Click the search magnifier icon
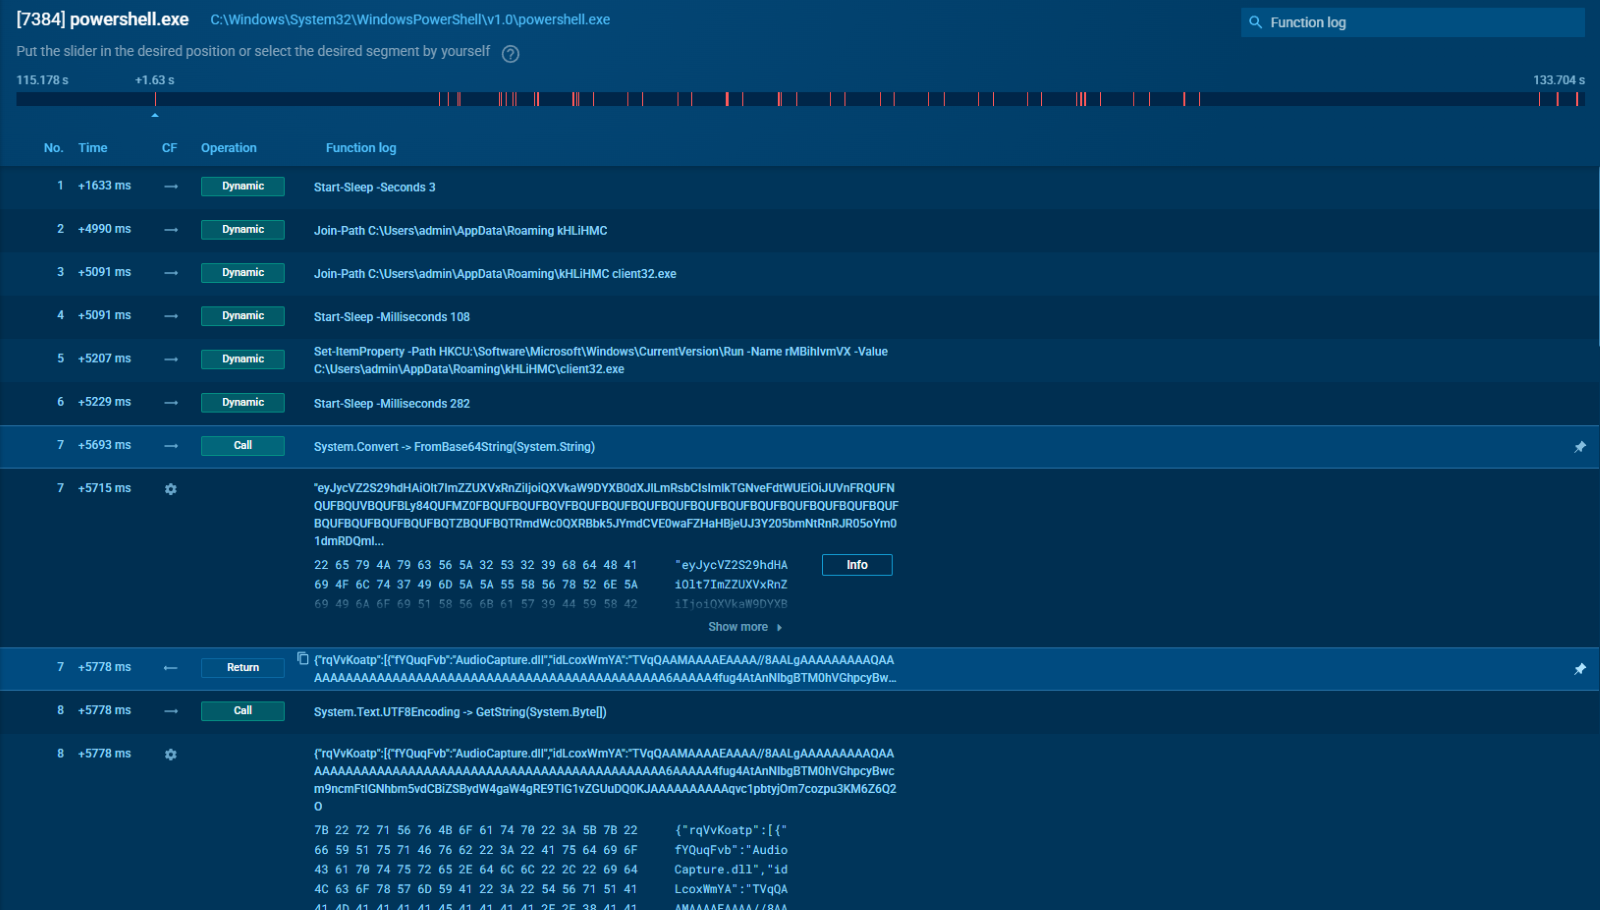The width and height of the screenshot is (1600, 910). [1255, 22]
